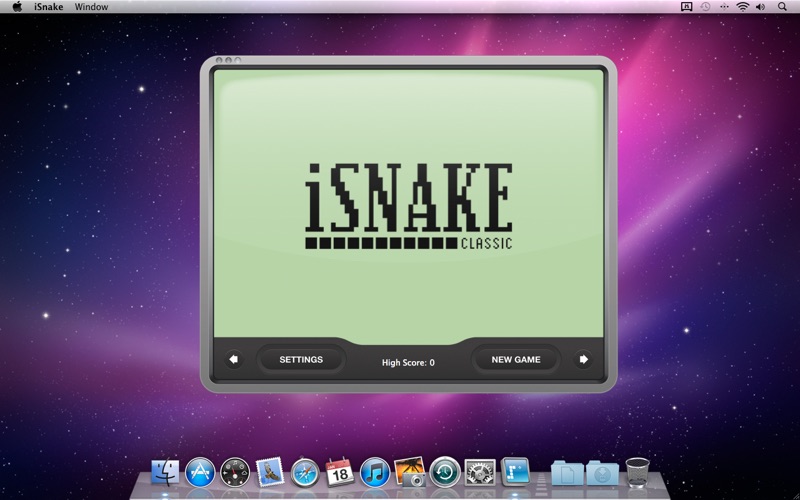The height and width of the screenshot is (500, 800).
Task: Click the right arrow in iSnake
Action: point(583,359)
